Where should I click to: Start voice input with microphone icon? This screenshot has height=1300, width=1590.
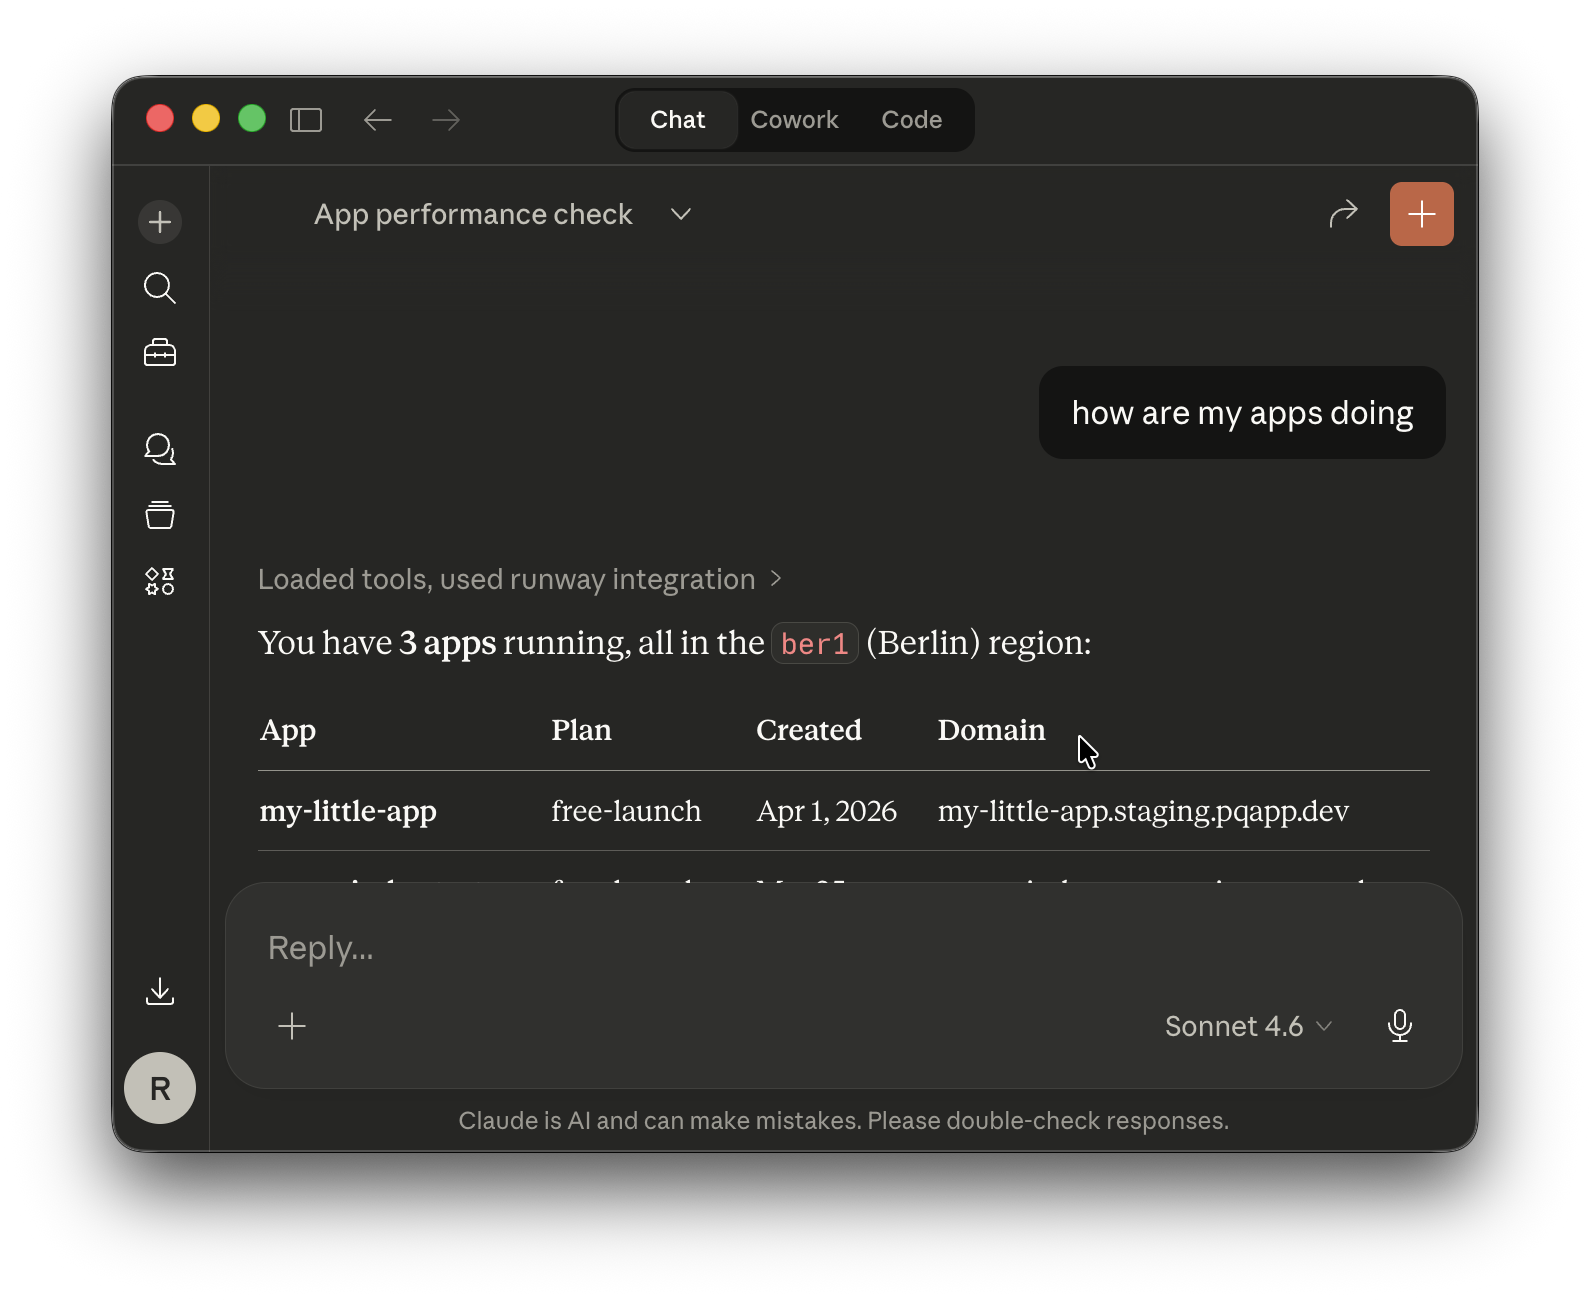(1400, 1026)
